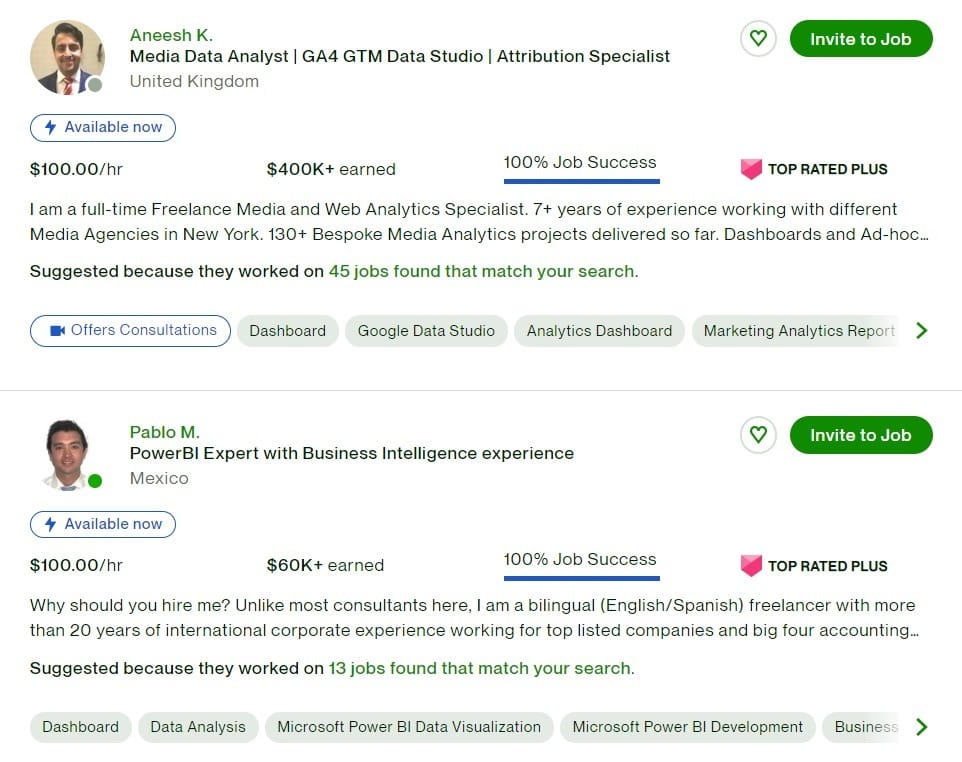Click Aneesh K.'s profile photo
962x762 pixels.
pos(67,57)
